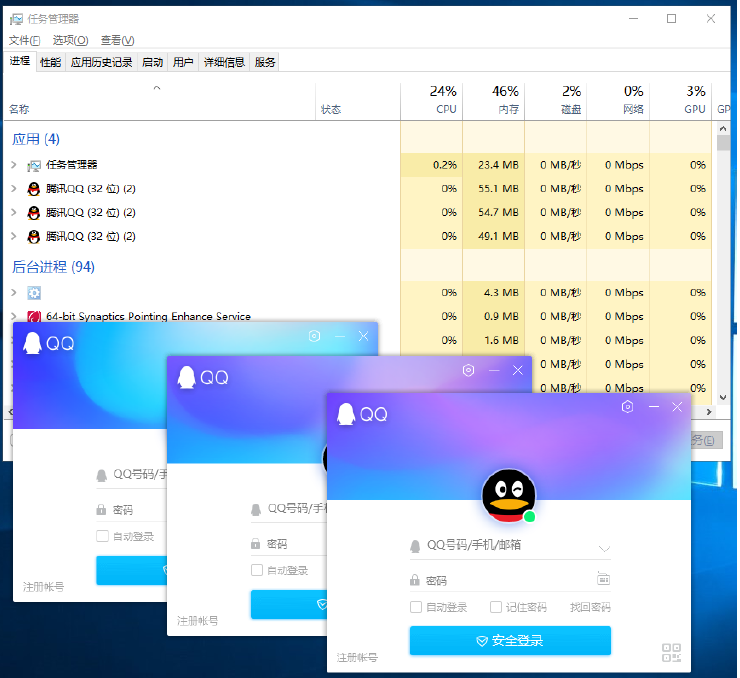Toggle 记住密码 checkbox
The height and width of the screenshot is (678, 740).
tap(496, 607)
